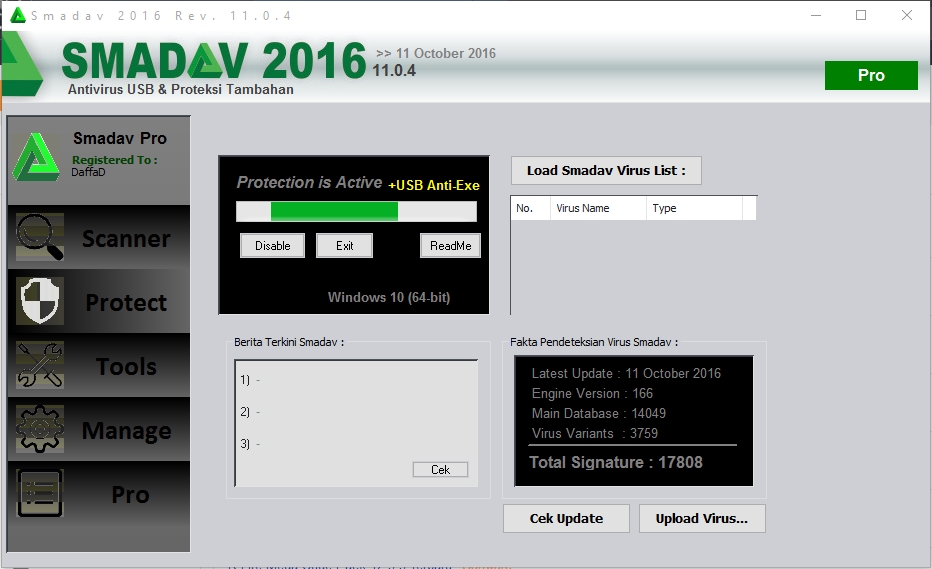The width and height of the screenshot is (932, 569).
Task: Click the Smadav Pro green triangle logo
Action: [36, 157]
